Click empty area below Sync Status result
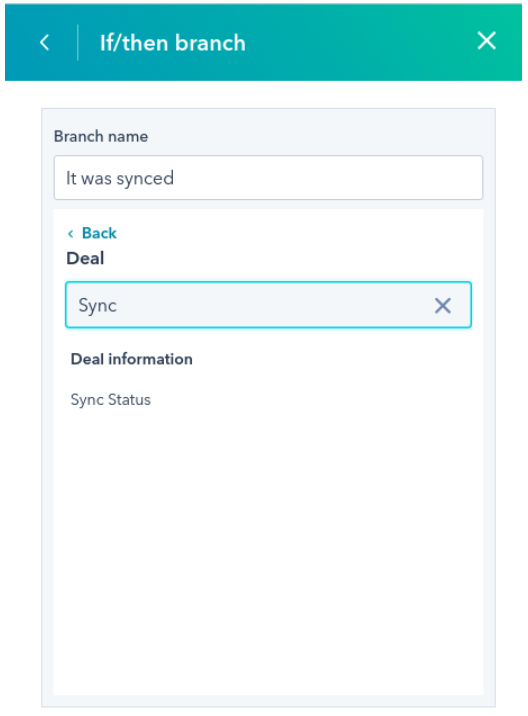 268,548
